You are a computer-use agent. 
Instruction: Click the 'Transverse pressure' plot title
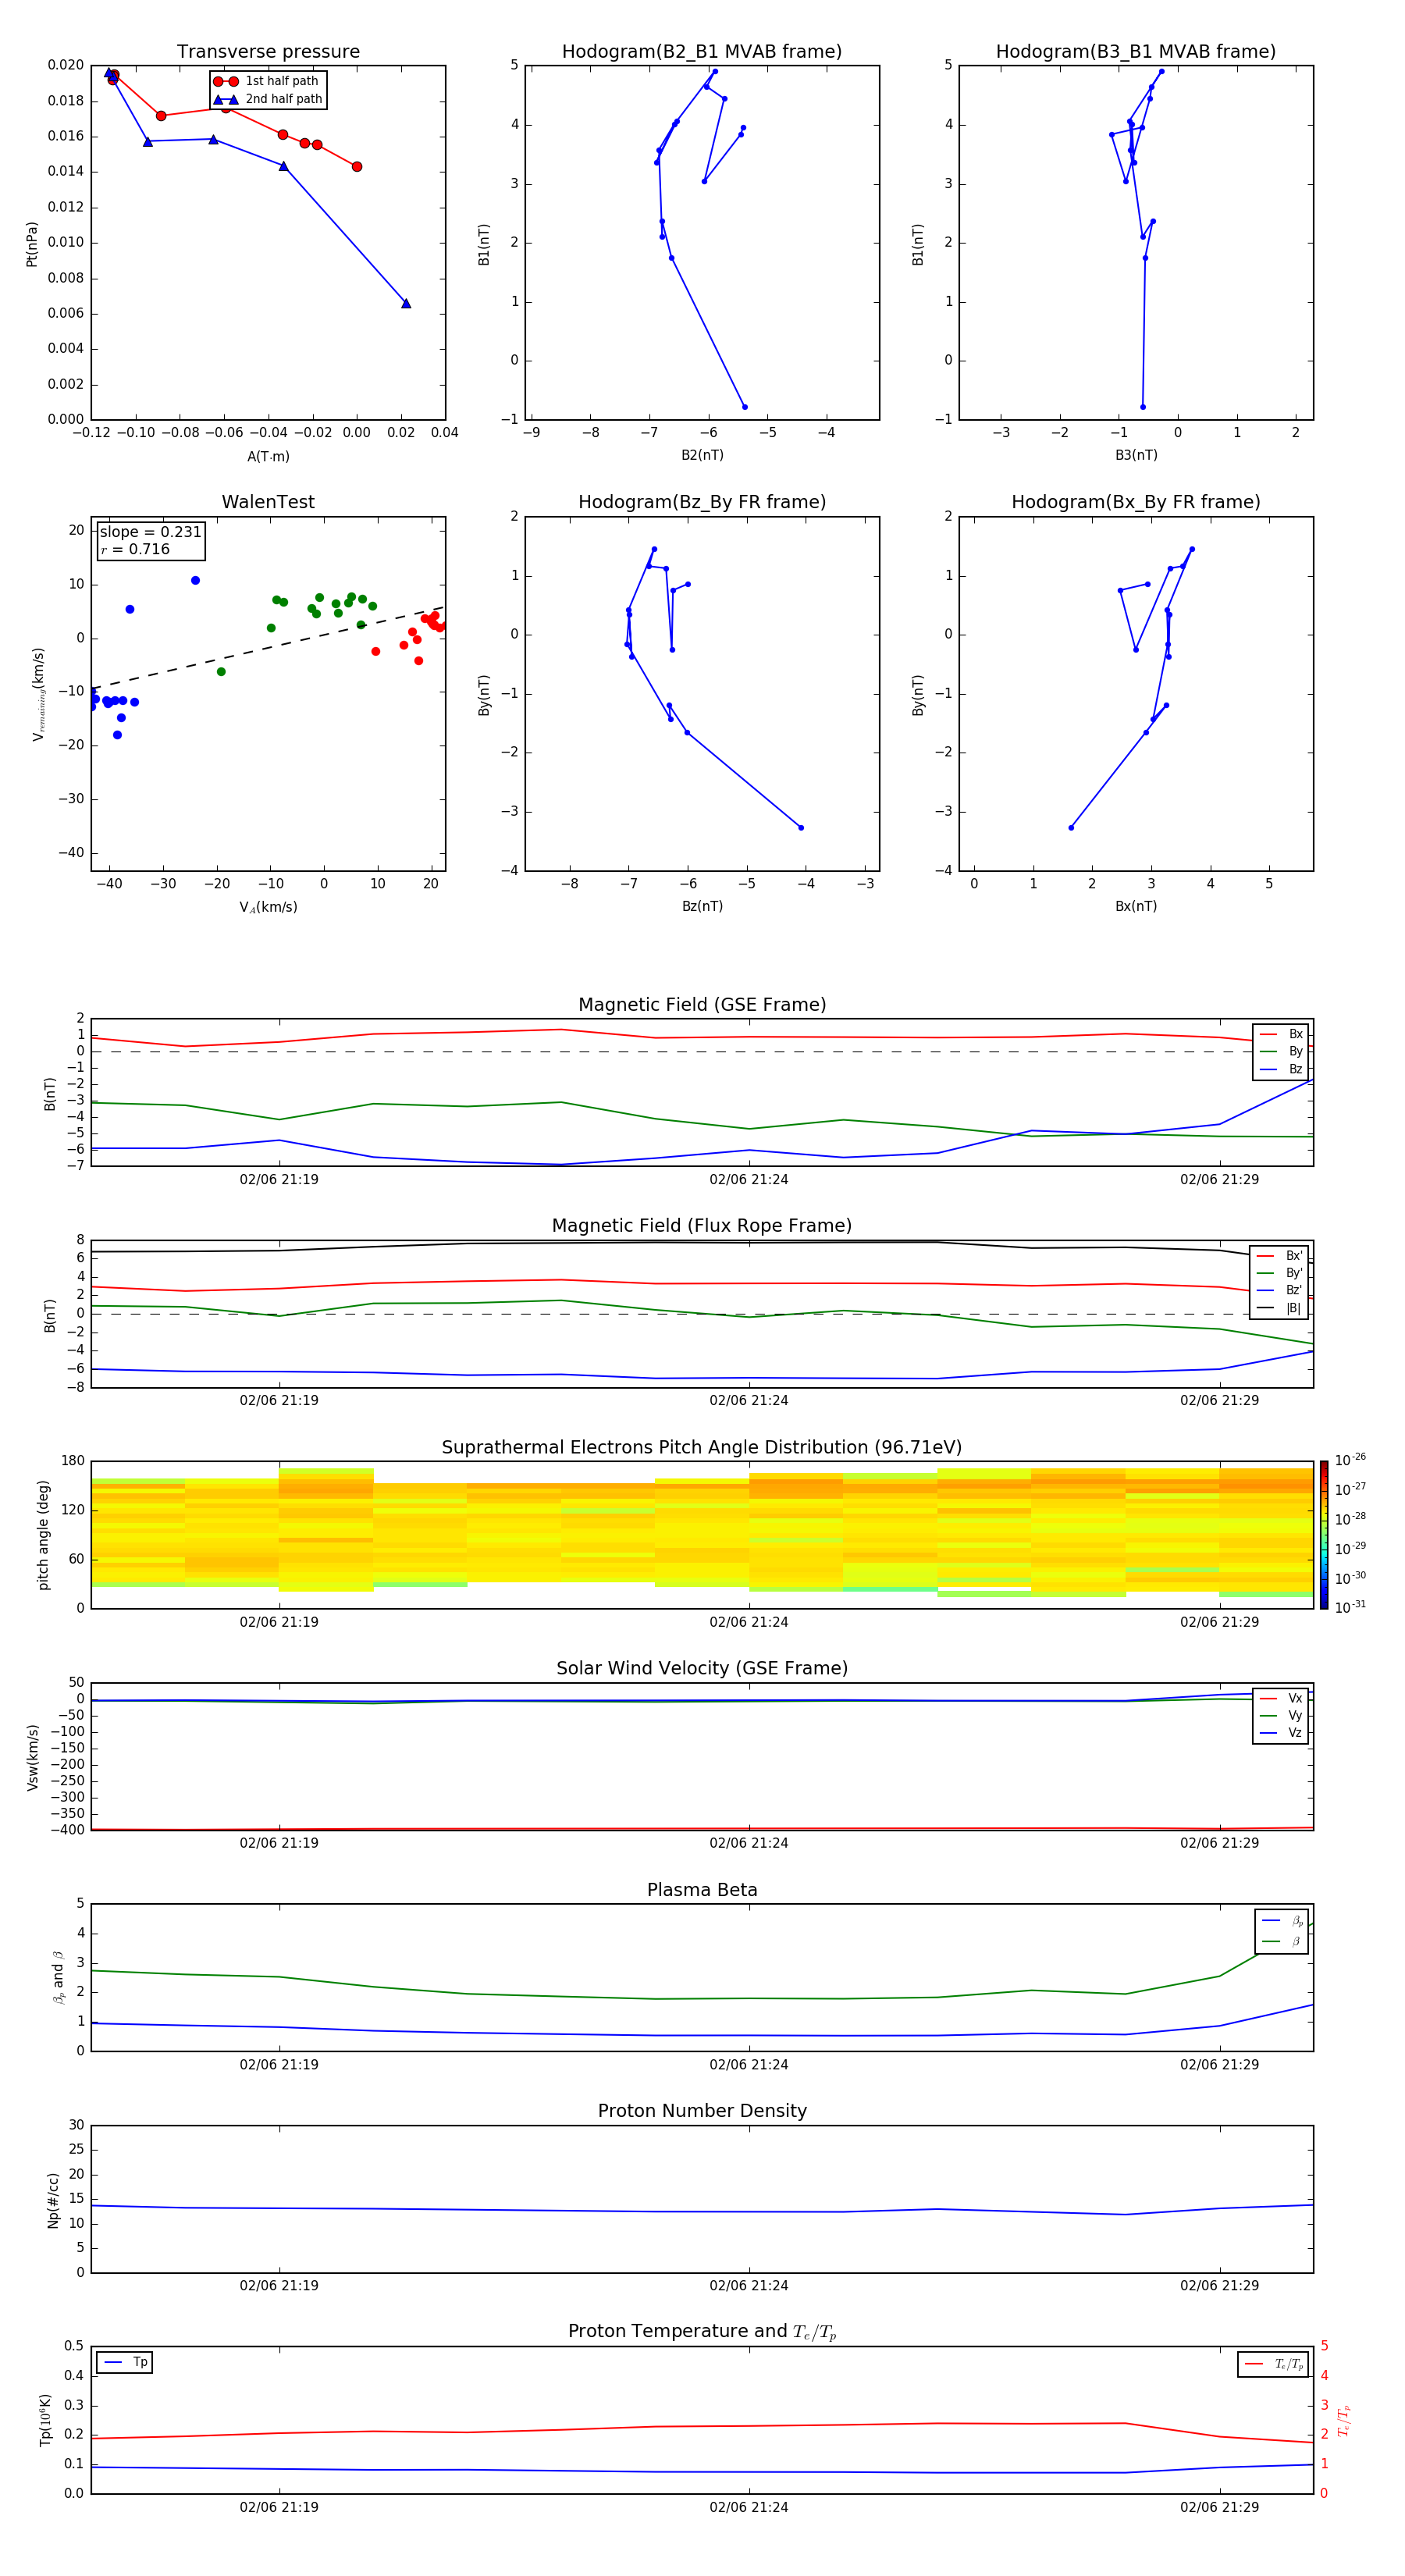pyautogui.click(x=268, y=52)
